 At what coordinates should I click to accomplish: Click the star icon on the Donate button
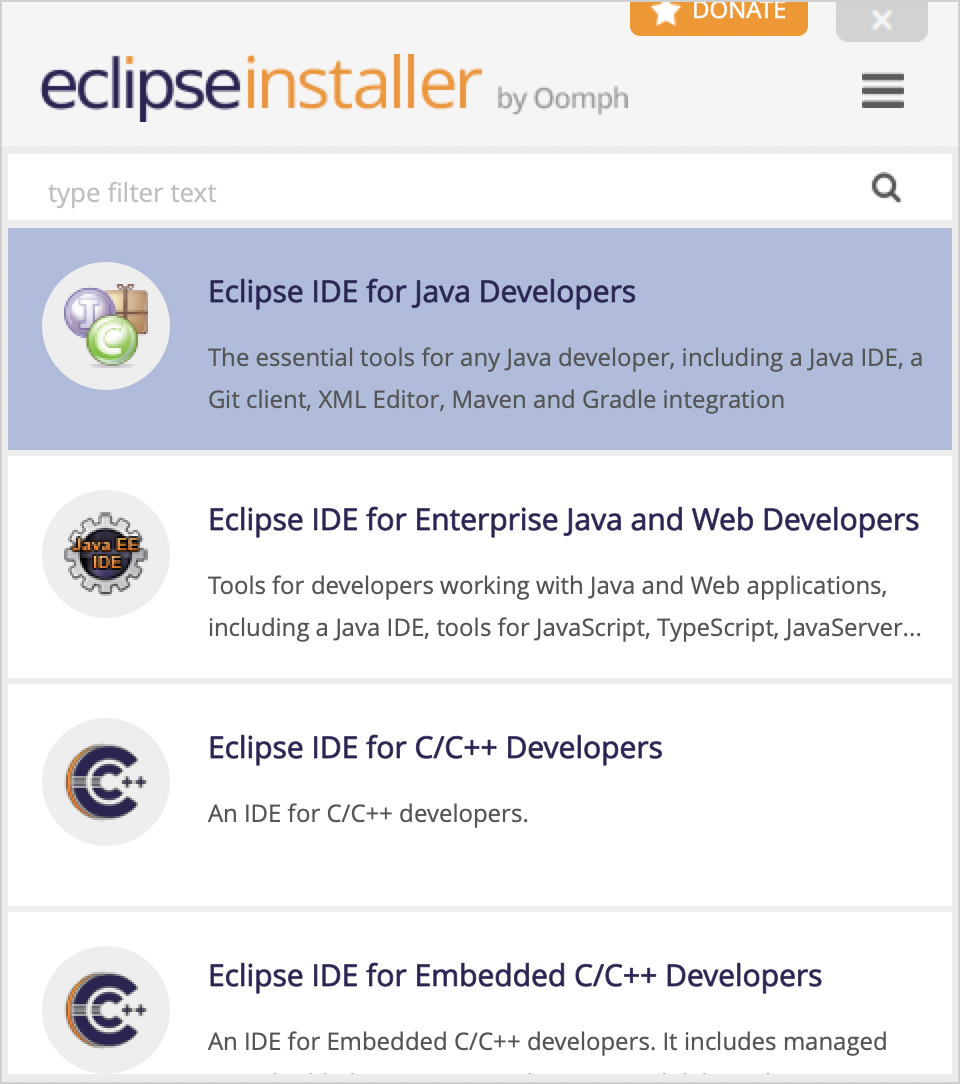point(666,12)
